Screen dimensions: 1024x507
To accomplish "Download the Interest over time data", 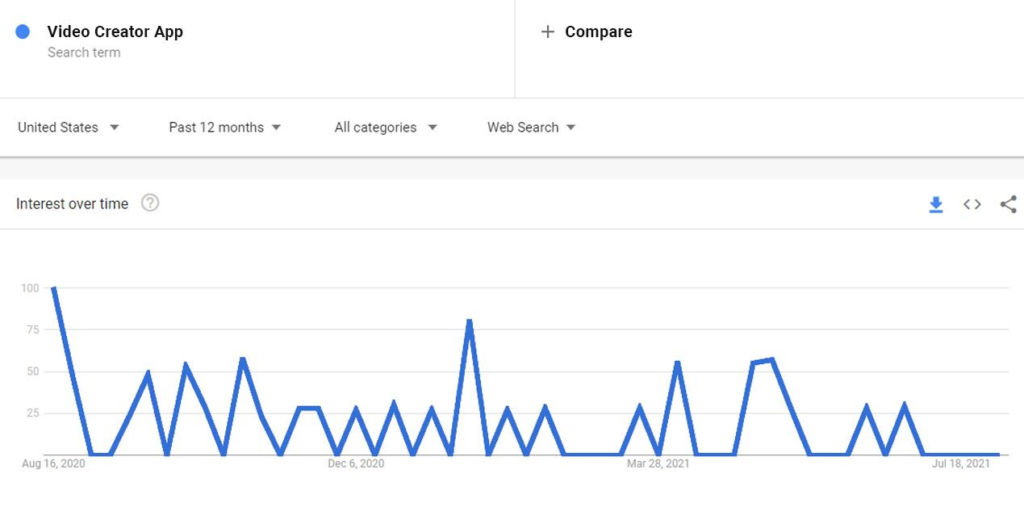I will point(936,204).
